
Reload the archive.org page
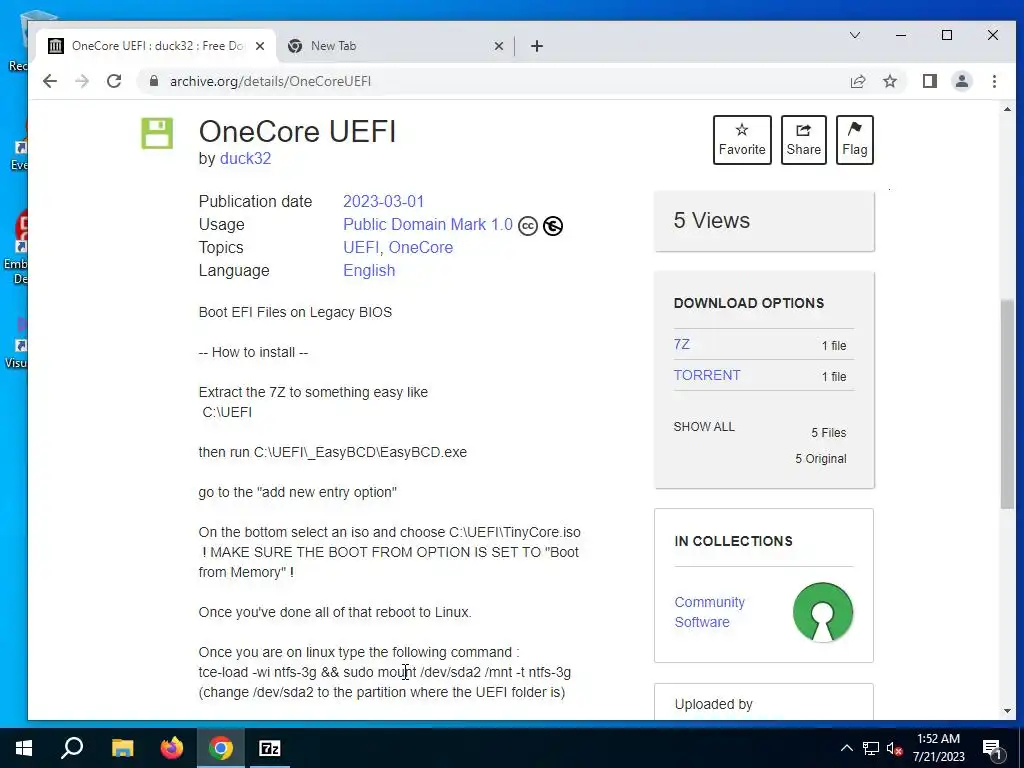pos(114,81)
